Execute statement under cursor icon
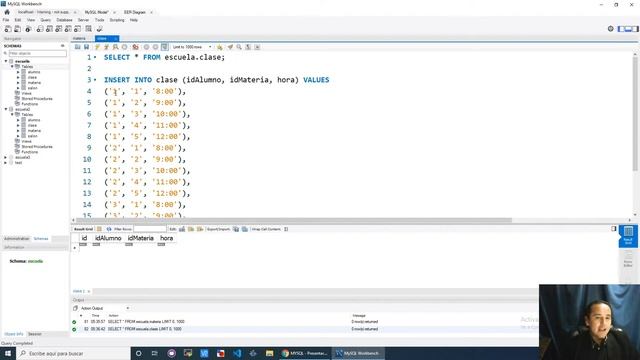Image resolution: width=640 pixels, height=360 pixels. (106, 47)
